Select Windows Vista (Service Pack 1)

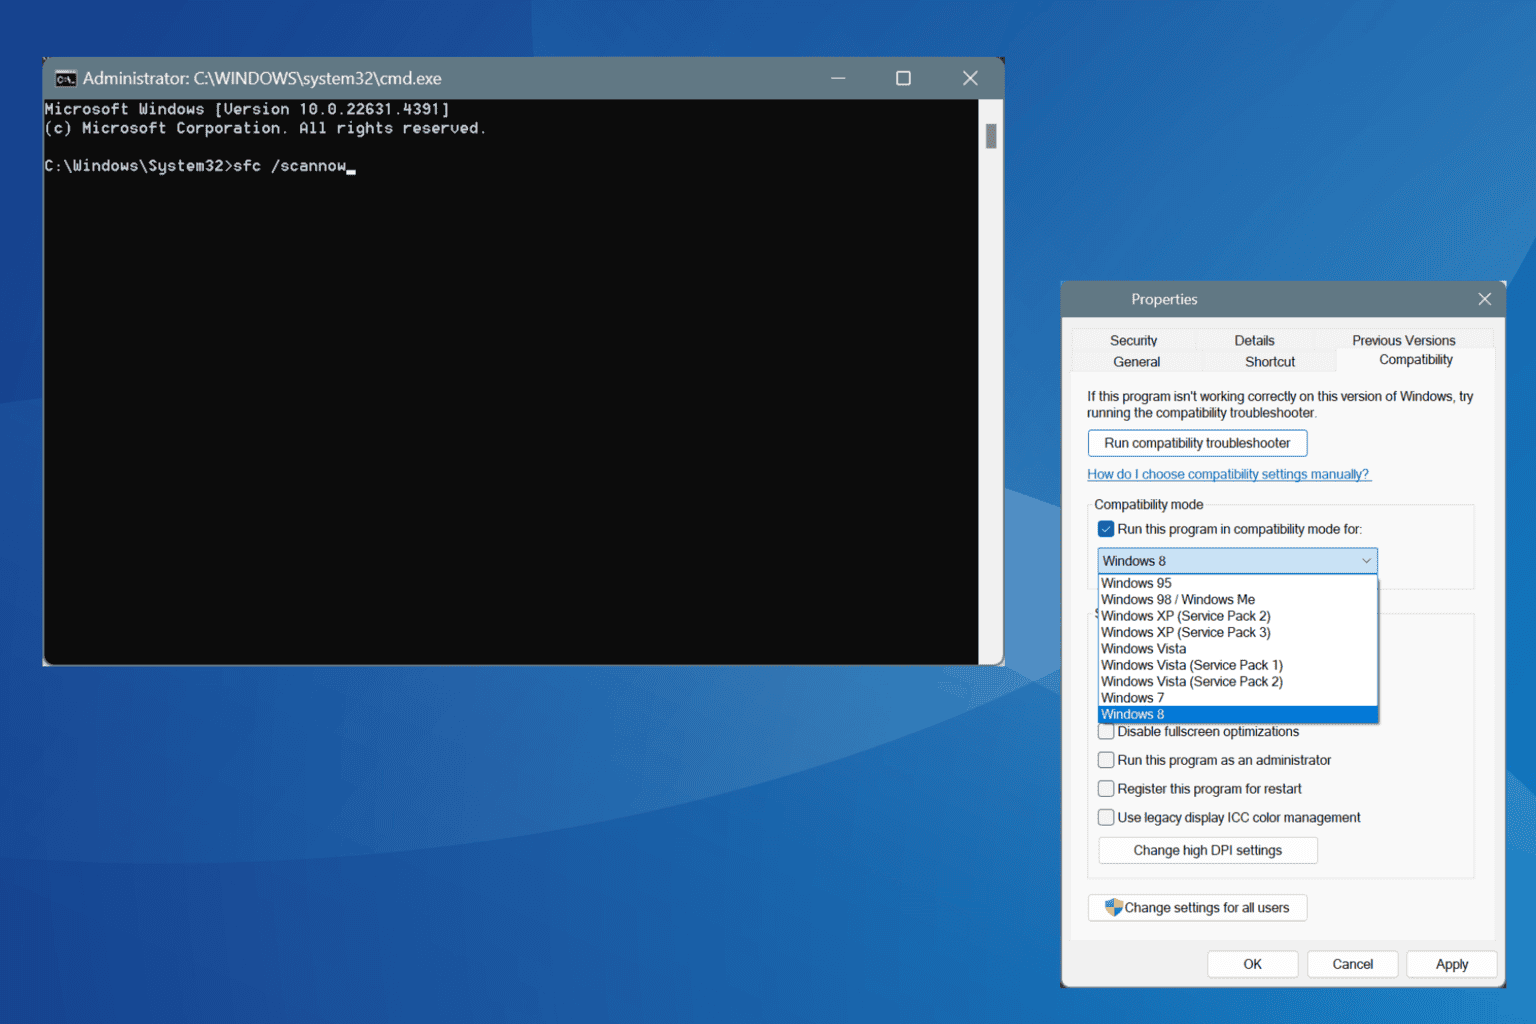[x=1237, y=665]
